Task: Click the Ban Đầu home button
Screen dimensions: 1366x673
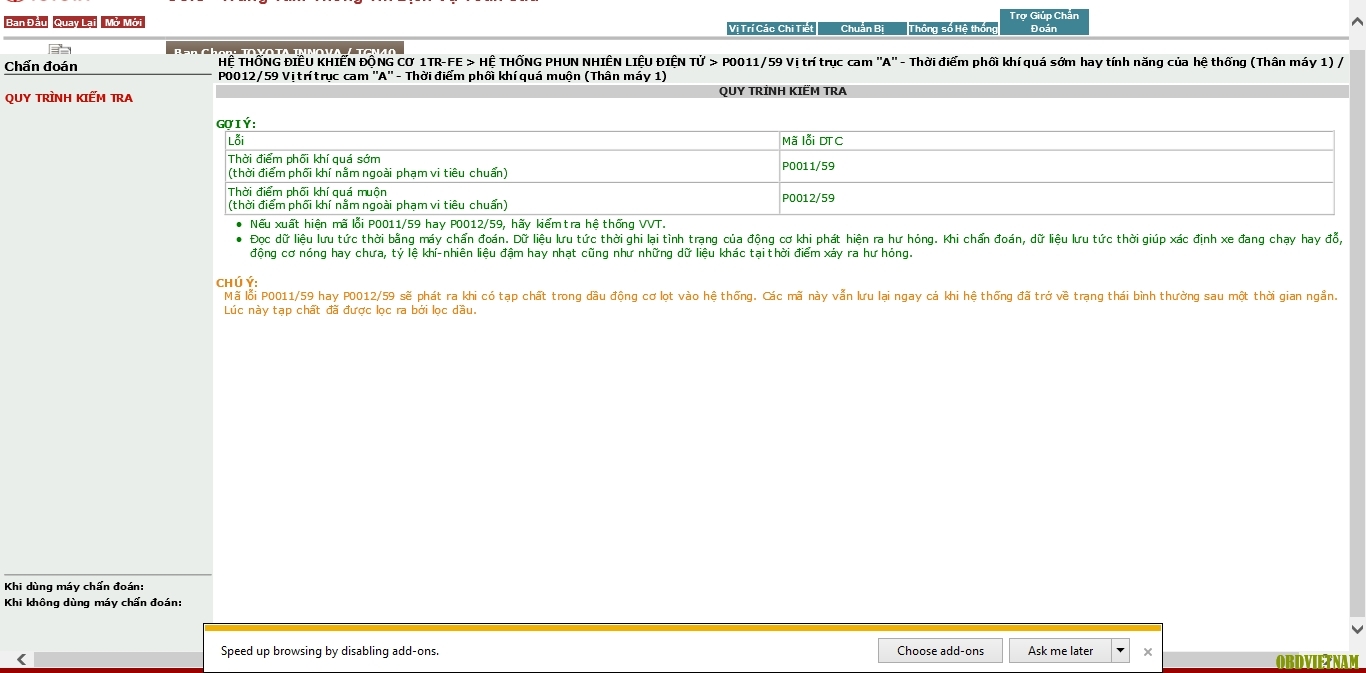Action: point(26,22)
